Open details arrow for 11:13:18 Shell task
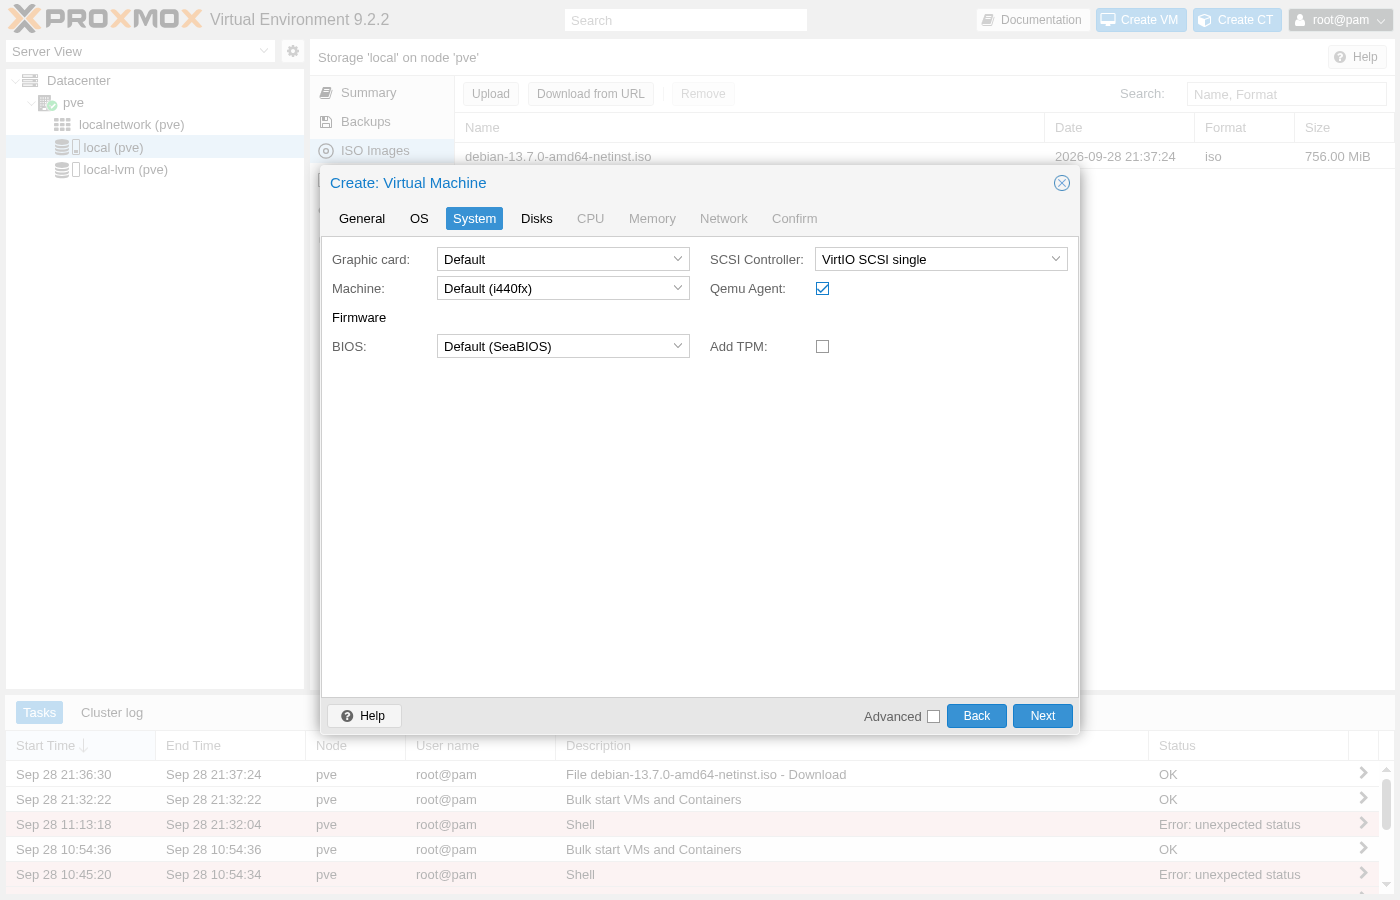The width and height of the screenshot is (1400, 900). pyautogui.click(x=1363, y=823)
